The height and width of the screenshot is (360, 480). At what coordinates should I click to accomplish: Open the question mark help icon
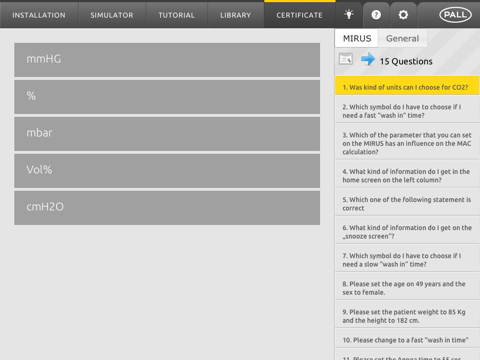pos(376,15)
